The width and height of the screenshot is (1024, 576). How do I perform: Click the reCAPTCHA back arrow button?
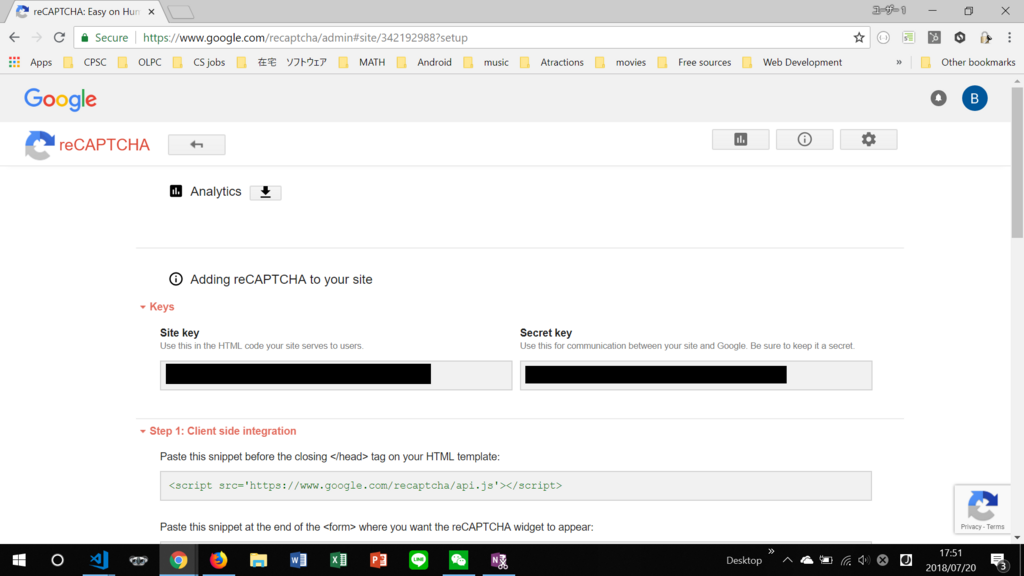tap(197, 144)
